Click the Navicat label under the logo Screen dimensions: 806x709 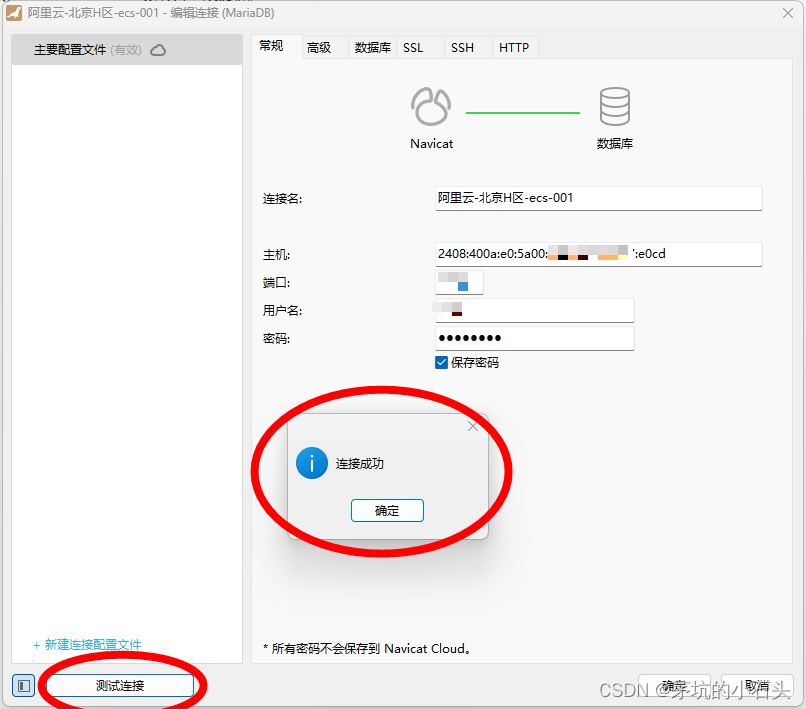(x=431, y=143)
